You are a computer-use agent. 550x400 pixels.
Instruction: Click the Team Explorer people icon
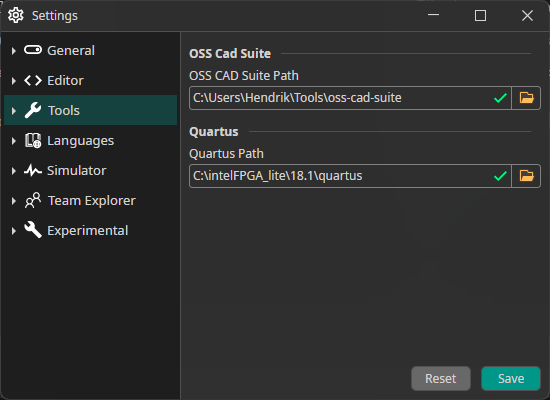point(33,200)
